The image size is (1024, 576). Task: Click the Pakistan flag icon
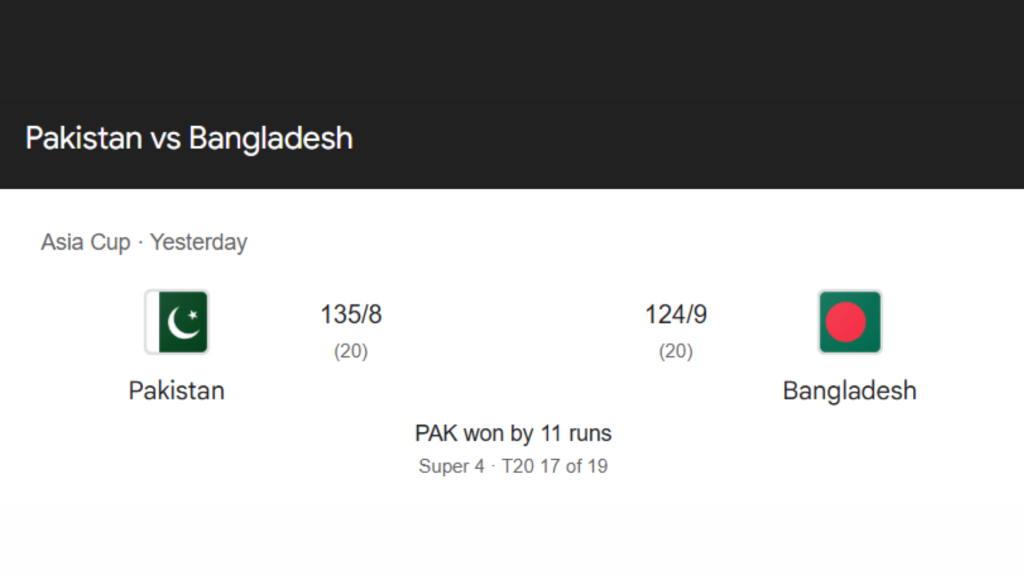pos(176,322)
